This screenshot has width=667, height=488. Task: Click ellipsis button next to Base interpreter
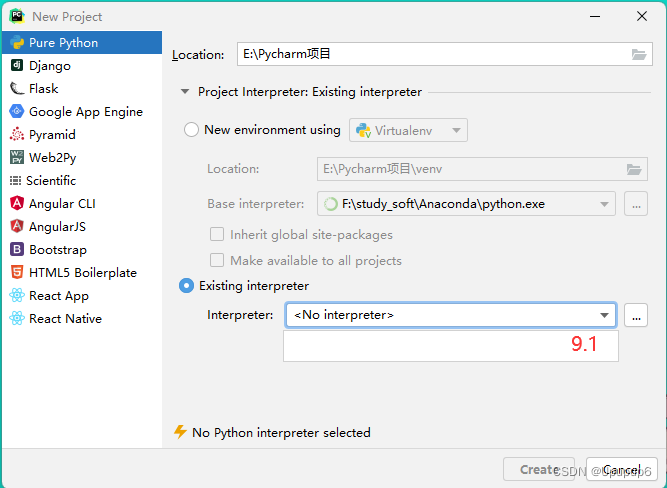pos(636,204)
